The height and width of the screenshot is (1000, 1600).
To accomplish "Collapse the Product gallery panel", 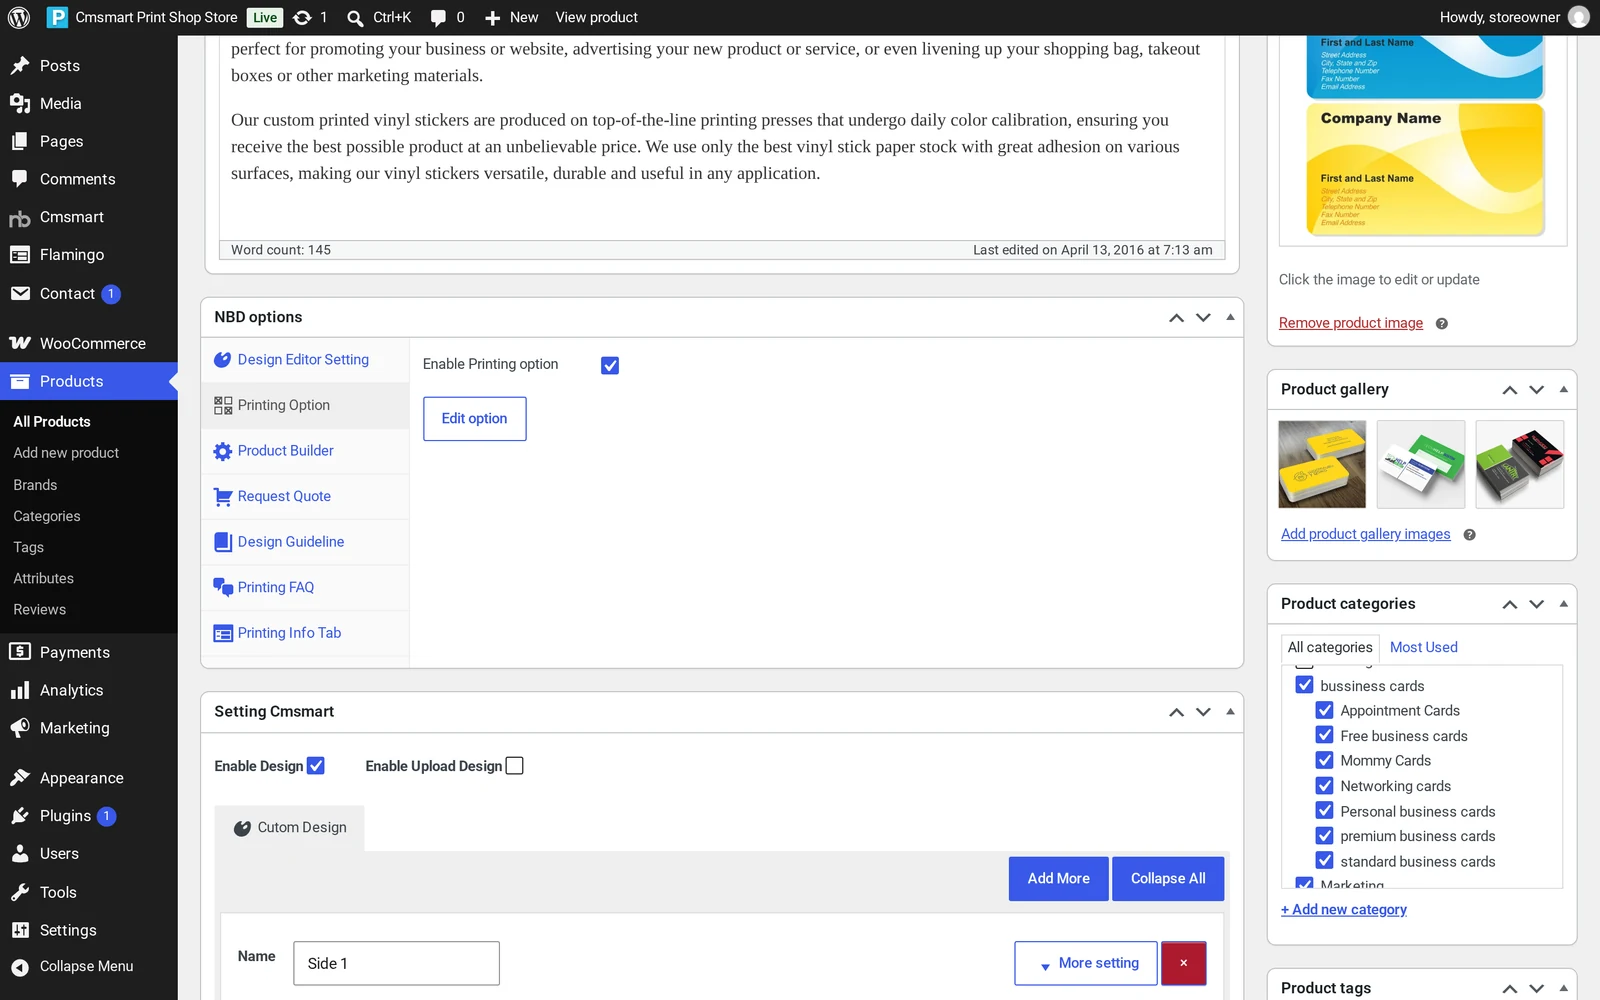I will tap(1563, 389).
